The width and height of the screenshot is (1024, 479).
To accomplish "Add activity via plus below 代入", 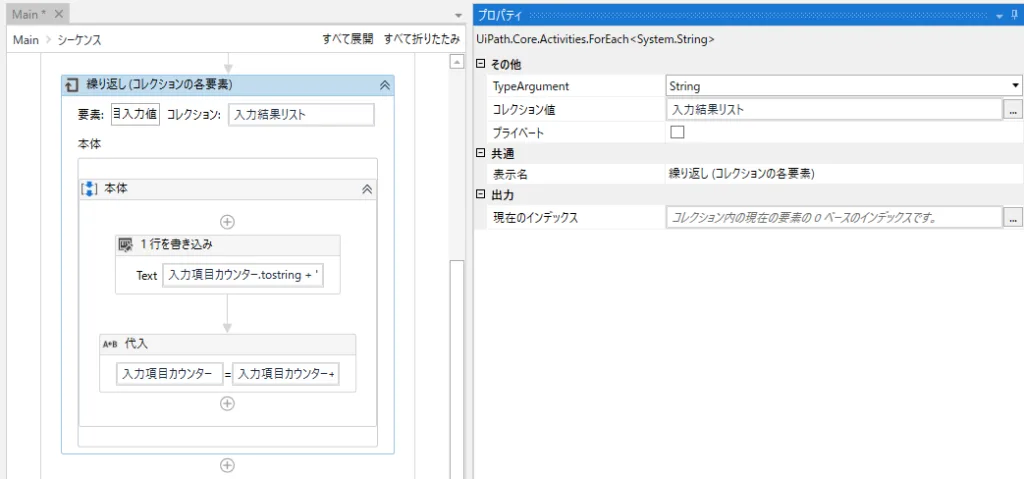I will (x=227, y=403).
